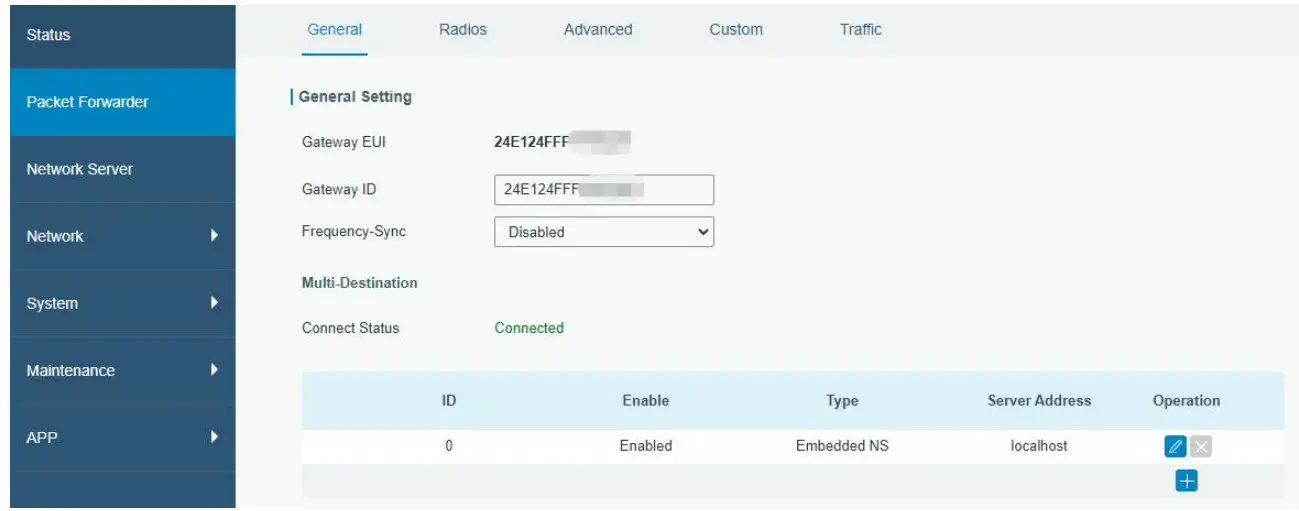The height and width of the screenshot is (511, 1299).
Task: Click the localhost server address cell
Action: (x=1039, y=446)
